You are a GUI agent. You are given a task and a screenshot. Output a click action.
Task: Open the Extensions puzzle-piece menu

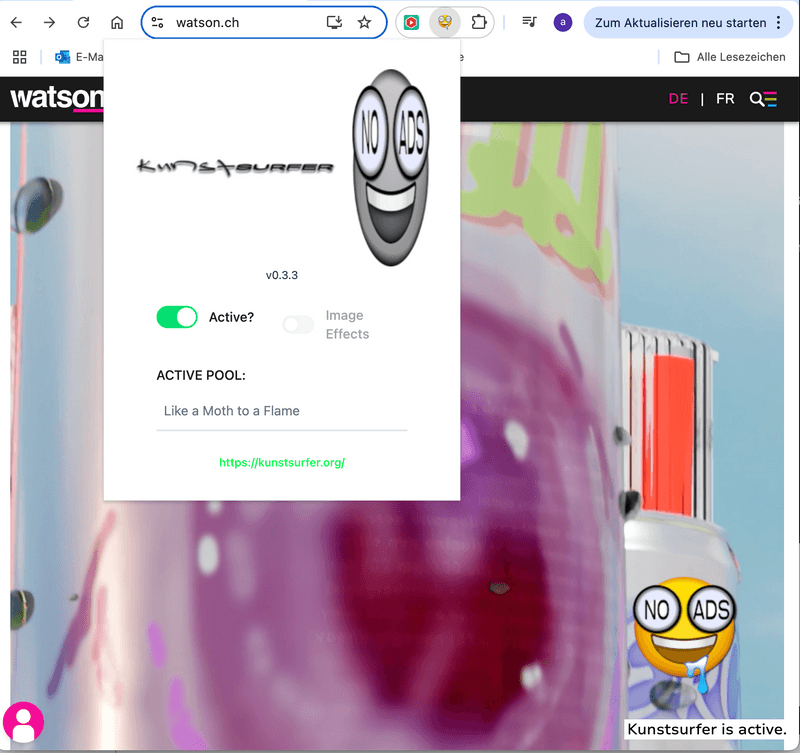coord(479,22)
